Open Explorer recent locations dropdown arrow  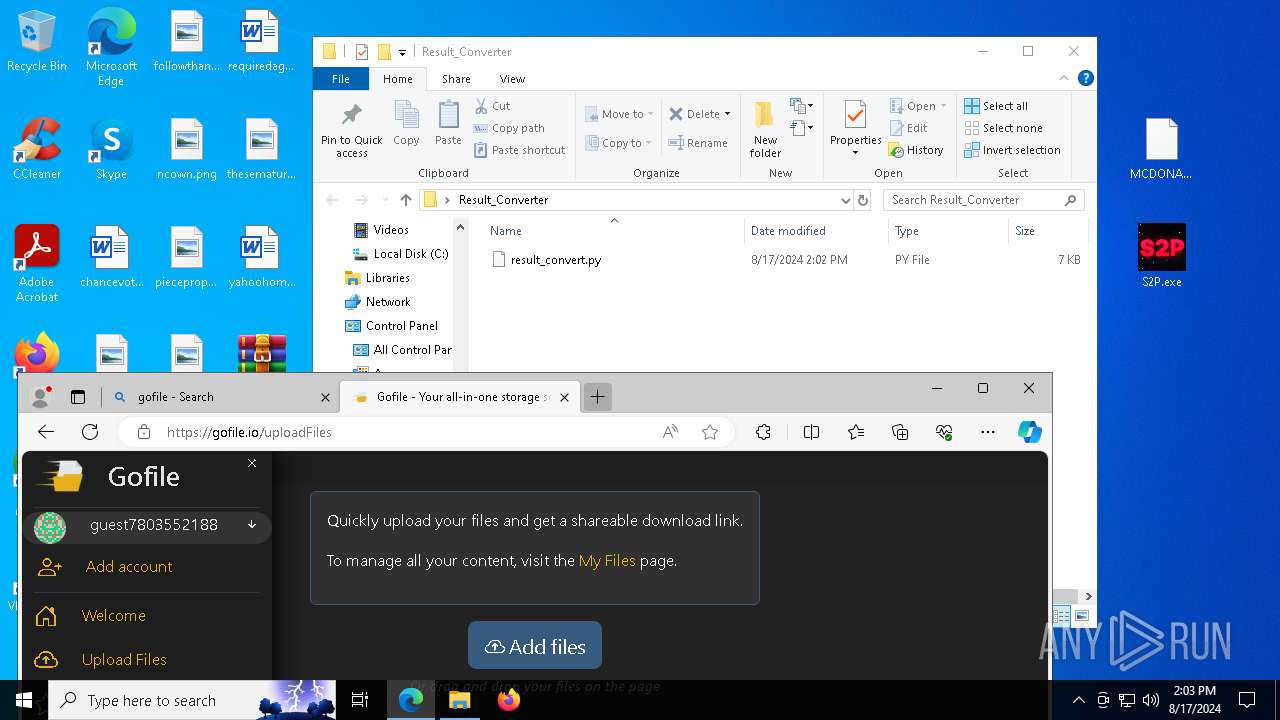384,200
